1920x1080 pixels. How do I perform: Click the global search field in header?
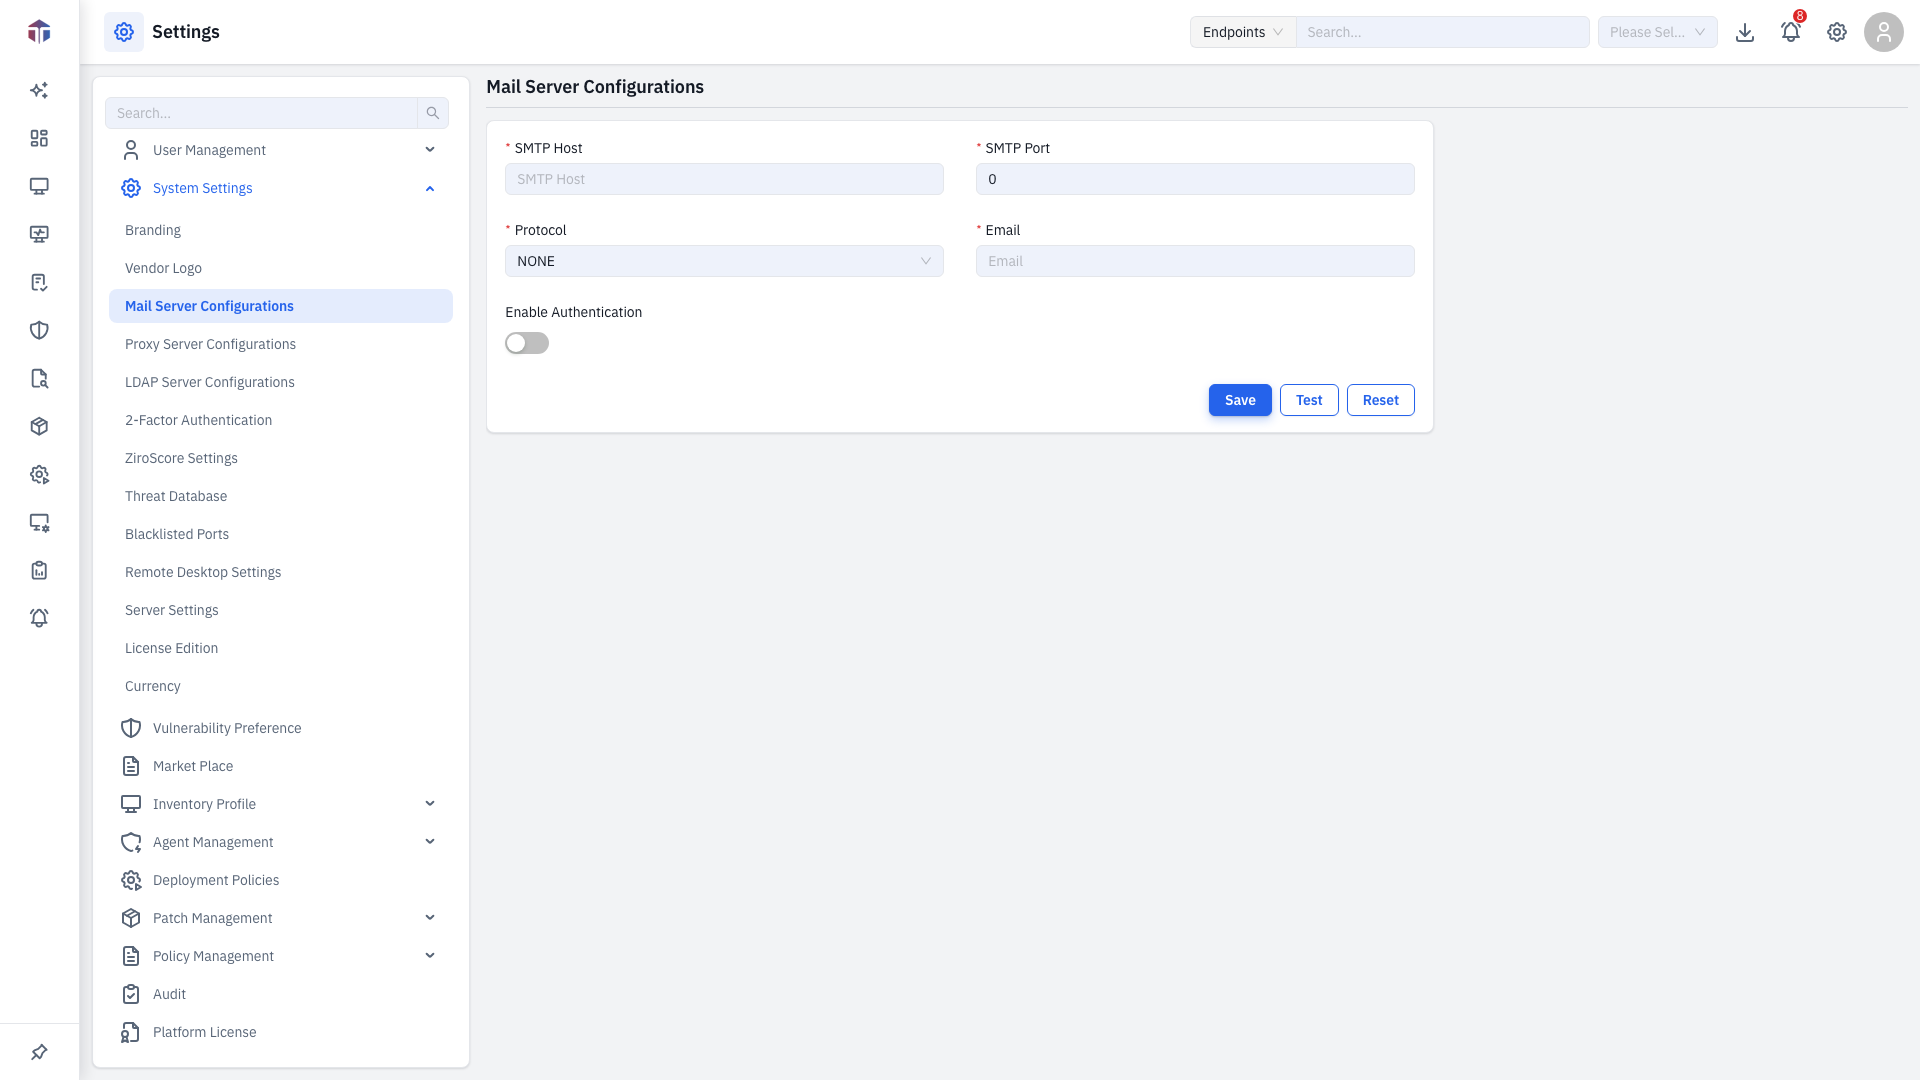1443,32
